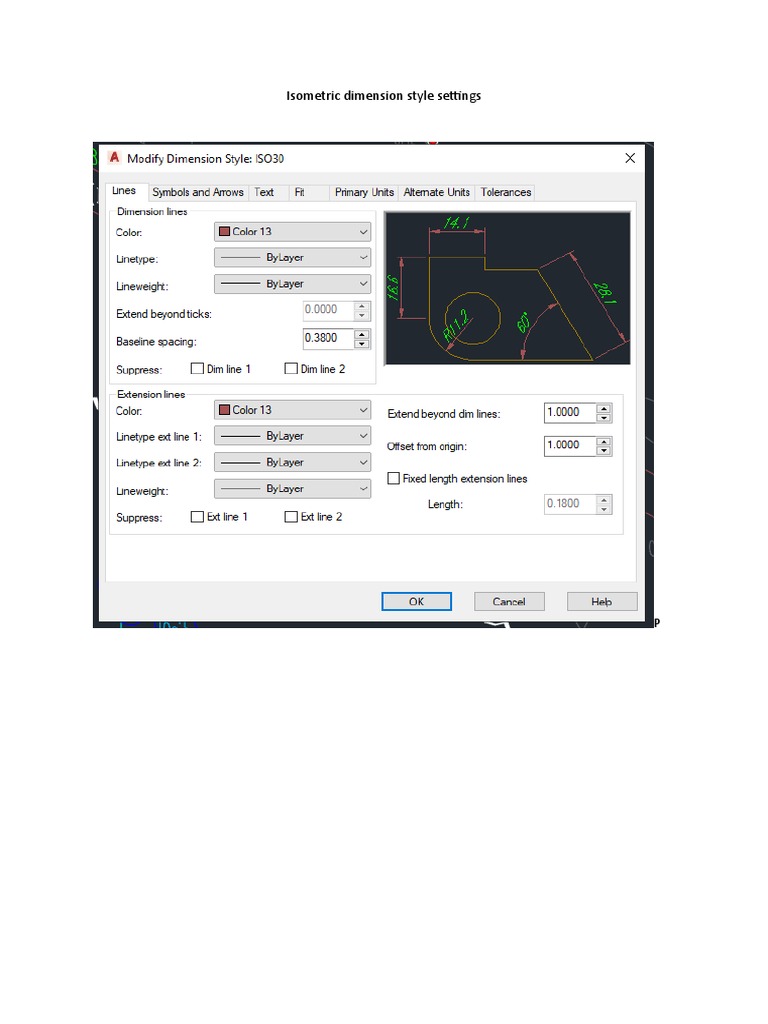The width and height of the screenshot is (768, 1024).
Task: Increase Baseline spacing with up arrow
Action: (362, 334)
